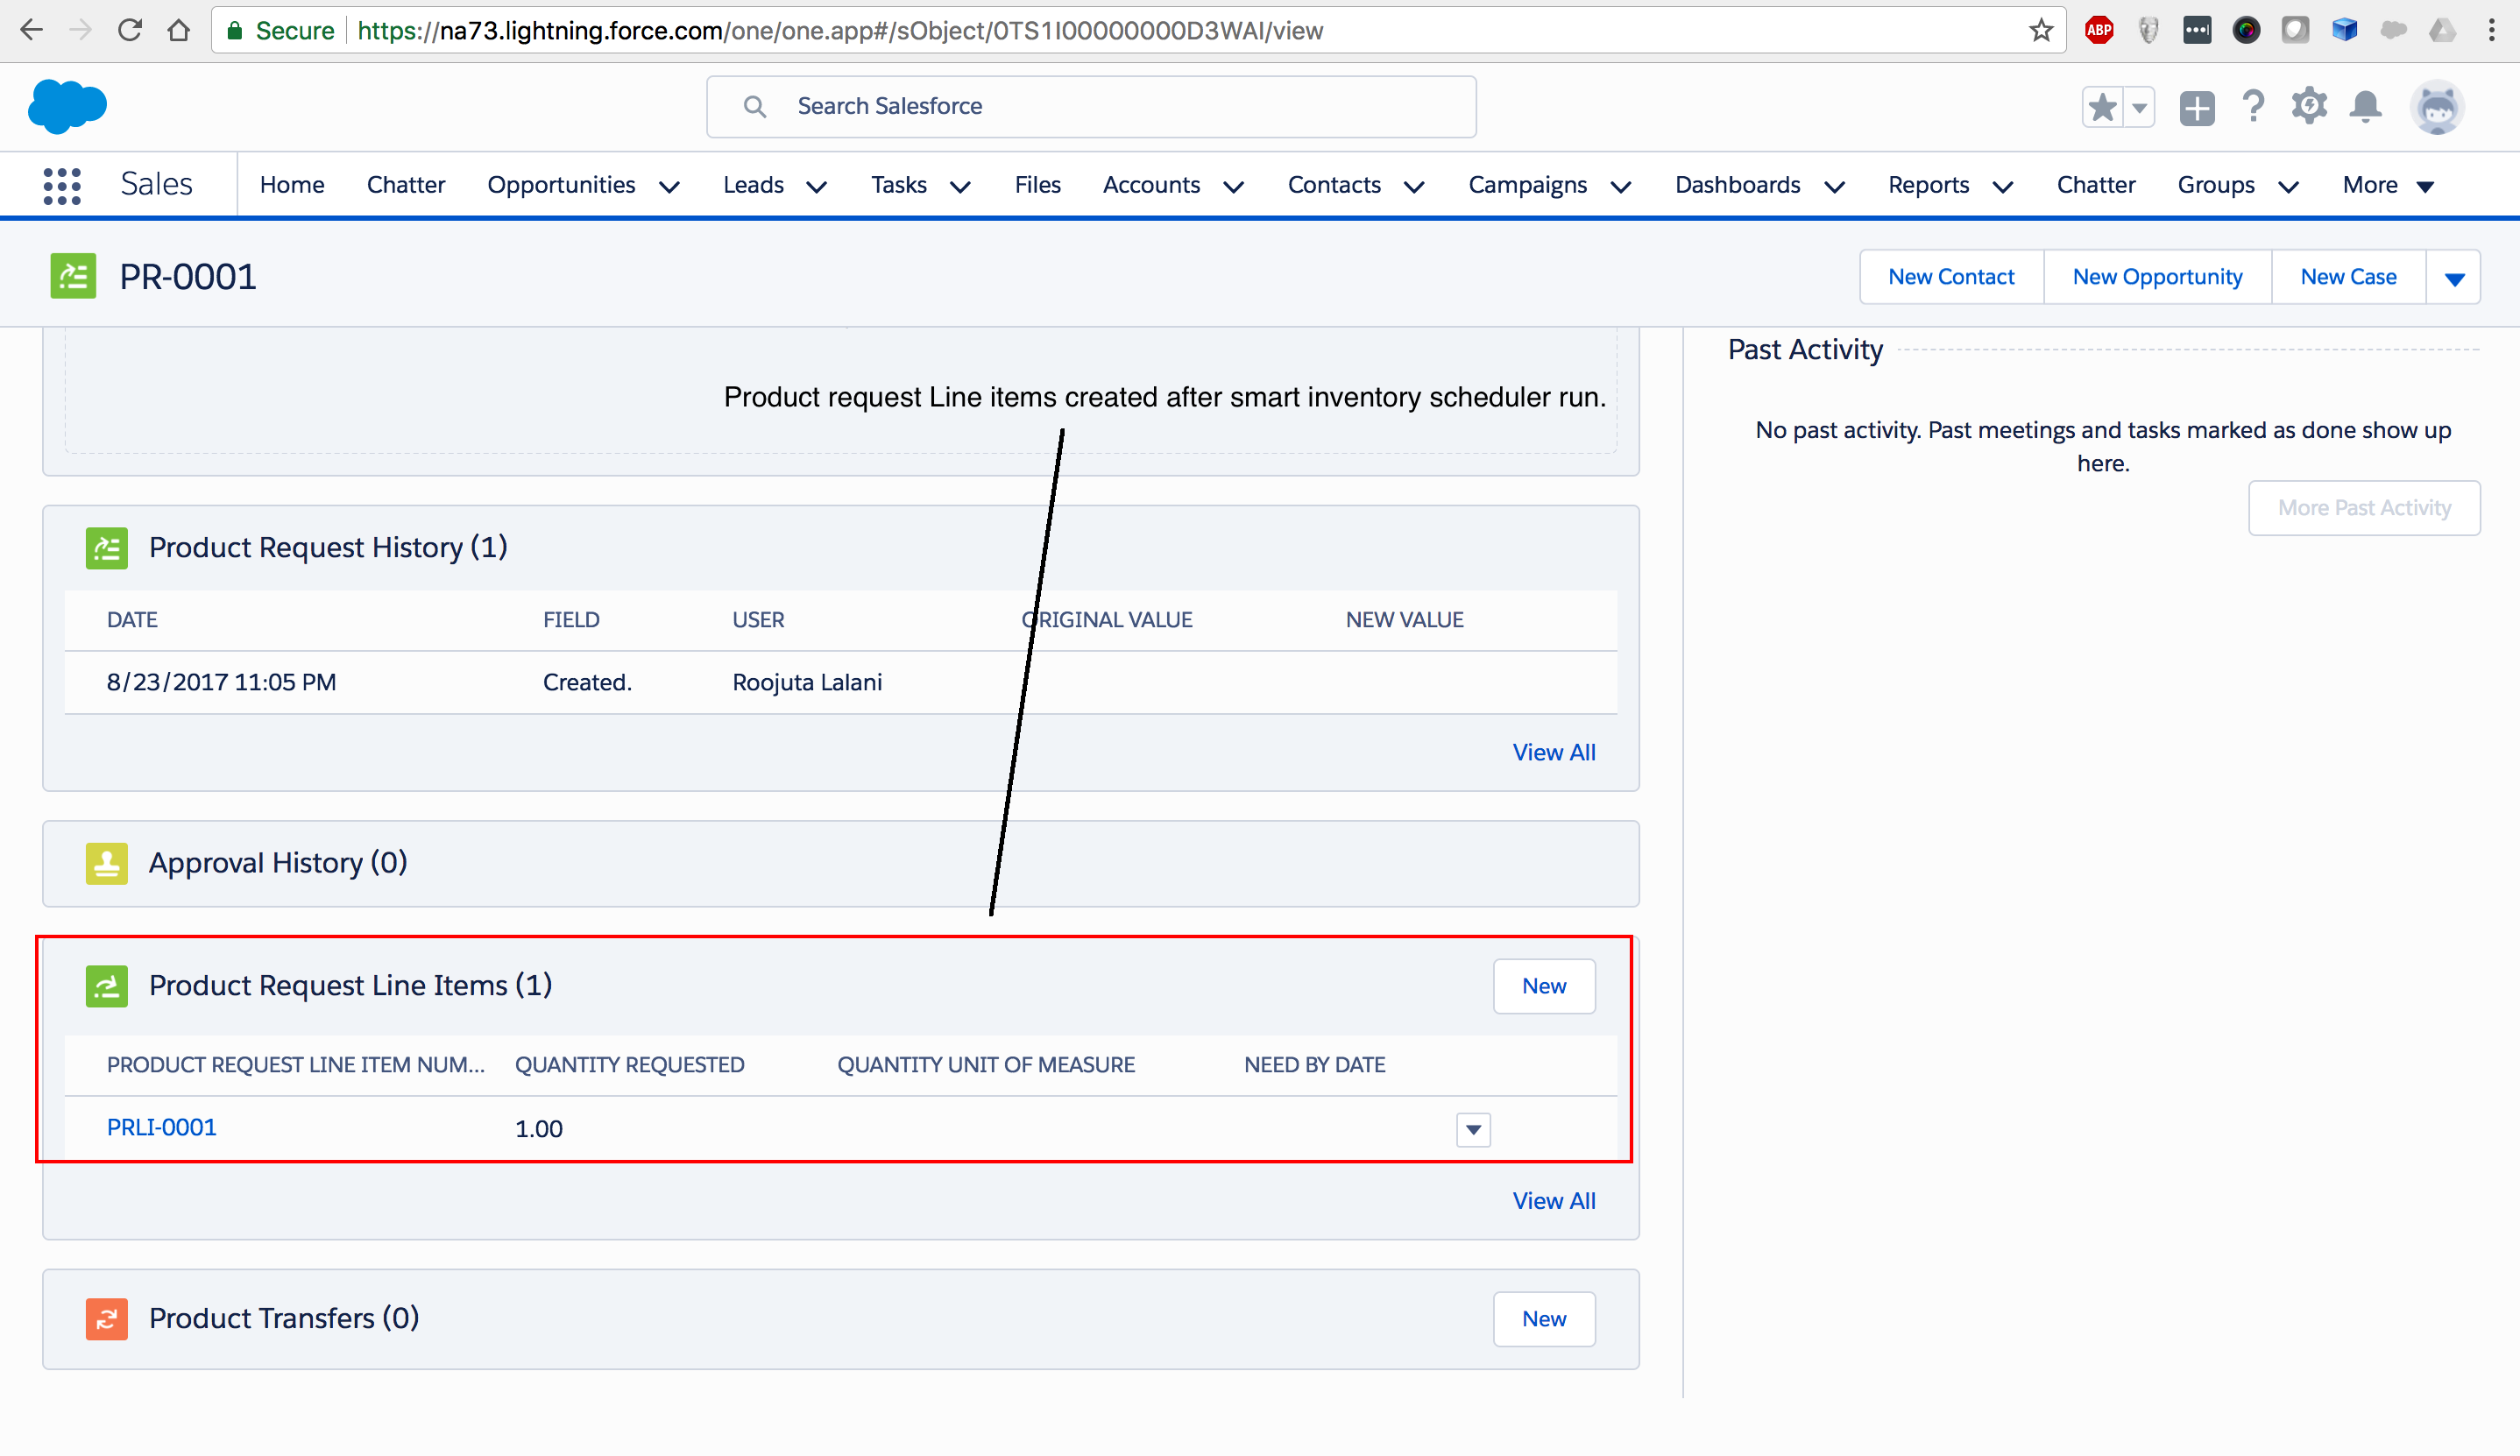Open the Setup gear icon
Image resolution: width=2520 pixels, height=1456 pixels.
[x=2309, y=106]
